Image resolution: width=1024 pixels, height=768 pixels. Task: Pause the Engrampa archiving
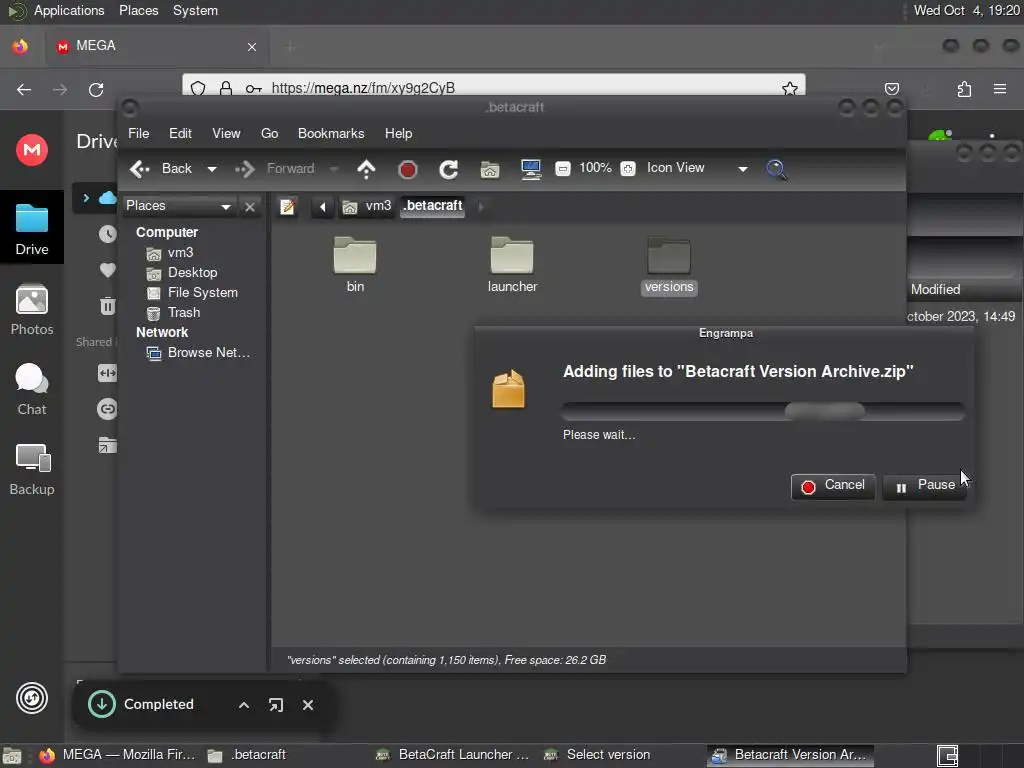pyautogui.click(x=925, y=486)
